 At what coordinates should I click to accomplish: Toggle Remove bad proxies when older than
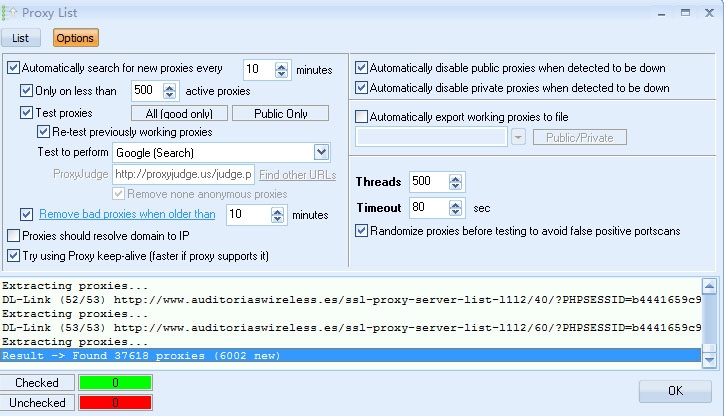pyautogui.click(x=26, y=214)
